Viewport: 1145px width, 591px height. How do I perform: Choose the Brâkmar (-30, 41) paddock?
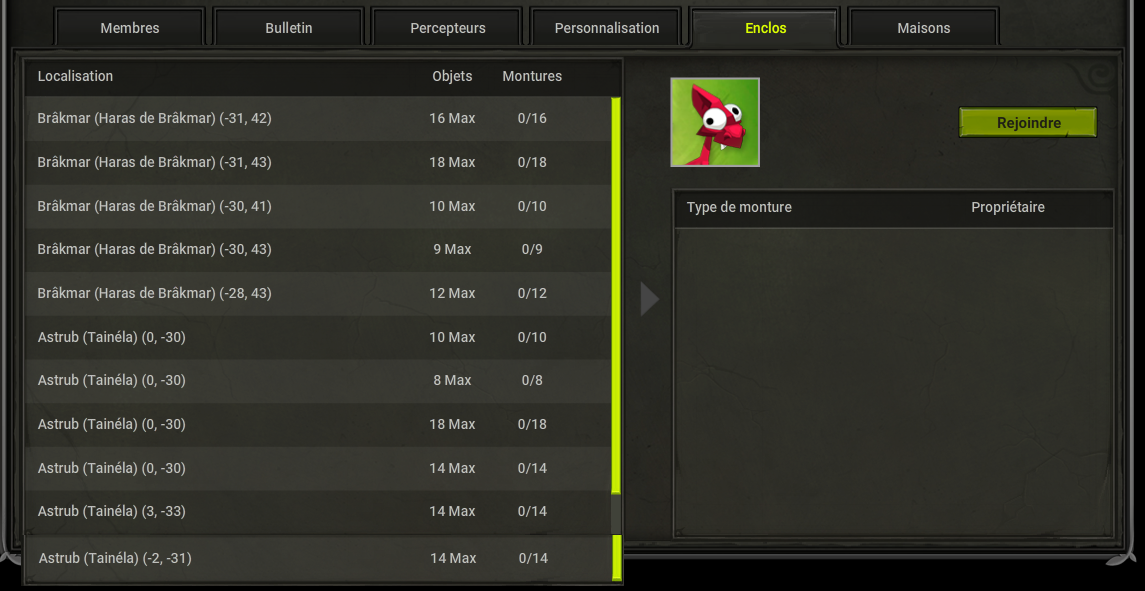pos(318,206)
